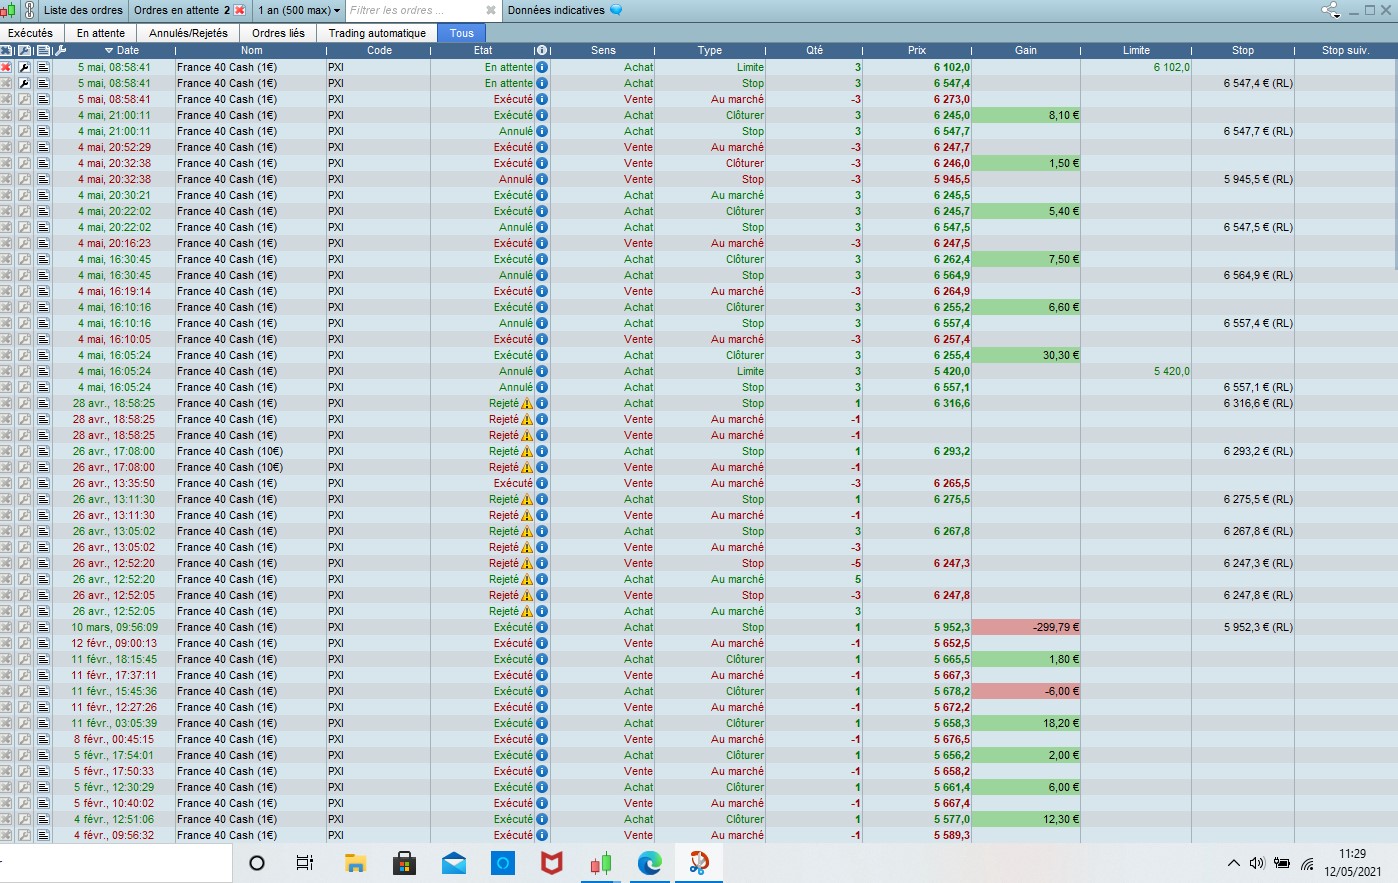Select the red loss cell '-6,00 €'
Screen dimensions: 1398x883
[x=1026, y=691]
